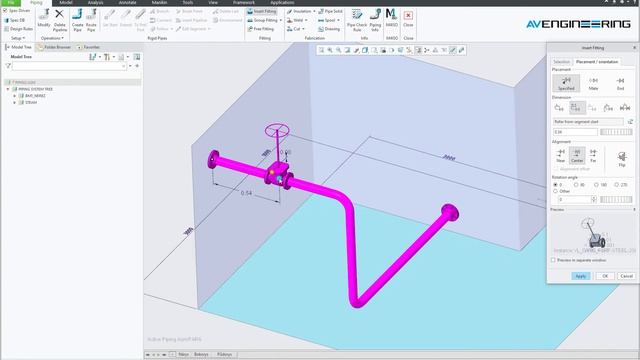The width and height of the screenshot is (640, 360).
Task: Open the Favorites tab
Action: [89, 47]
